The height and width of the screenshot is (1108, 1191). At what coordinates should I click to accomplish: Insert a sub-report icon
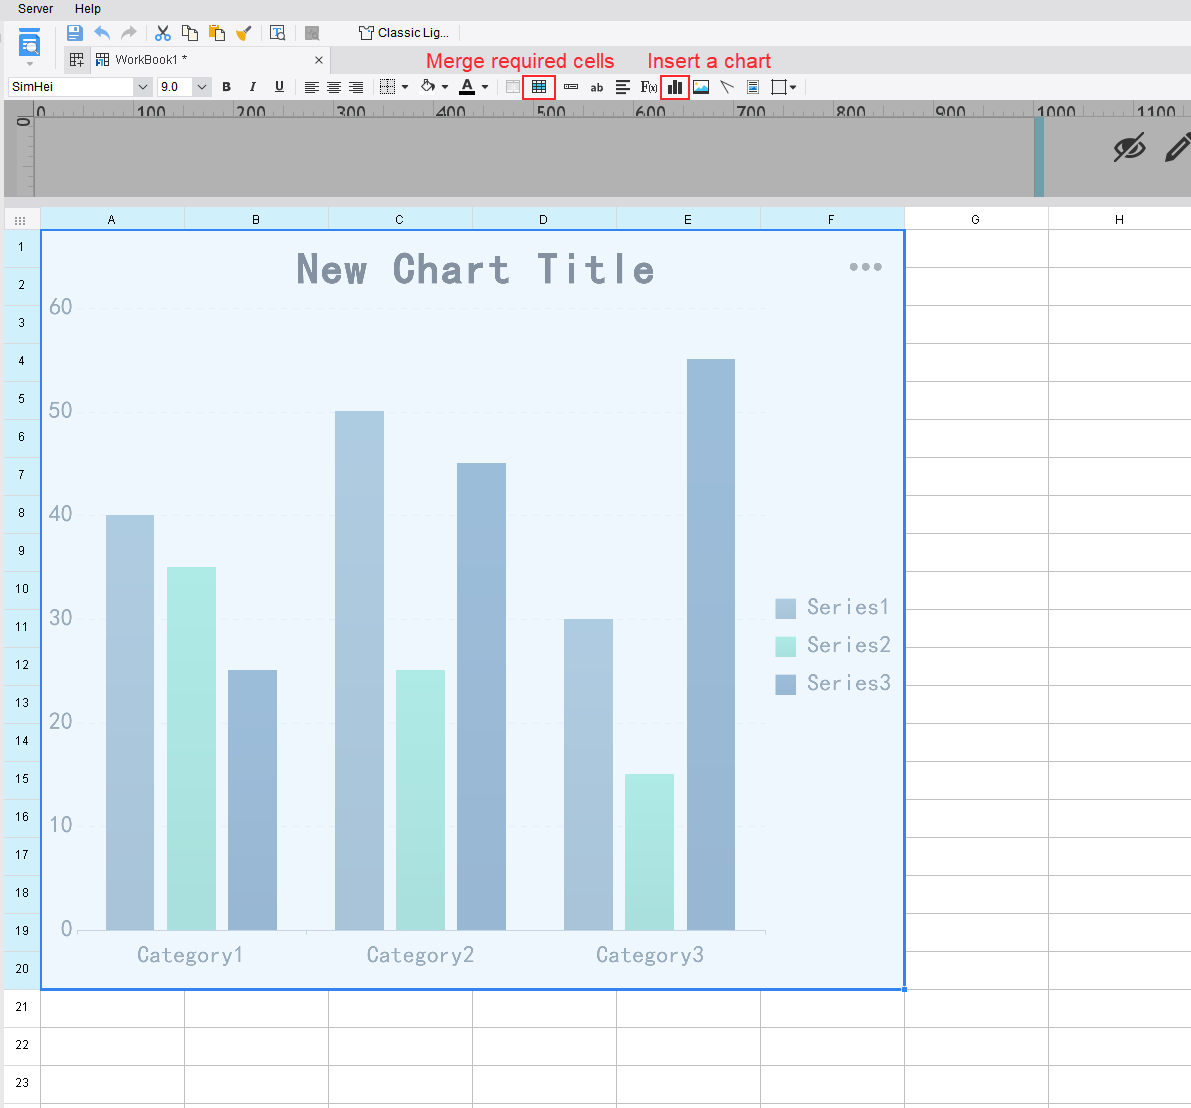pos(753,87)
